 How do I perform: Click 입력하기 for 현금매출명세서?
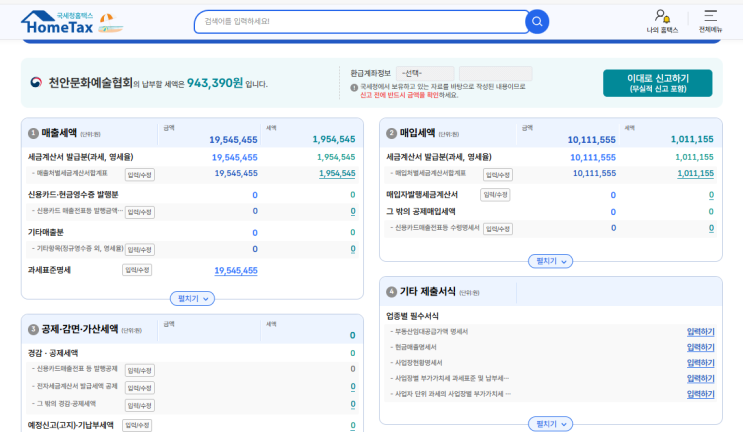click(700, 347)
